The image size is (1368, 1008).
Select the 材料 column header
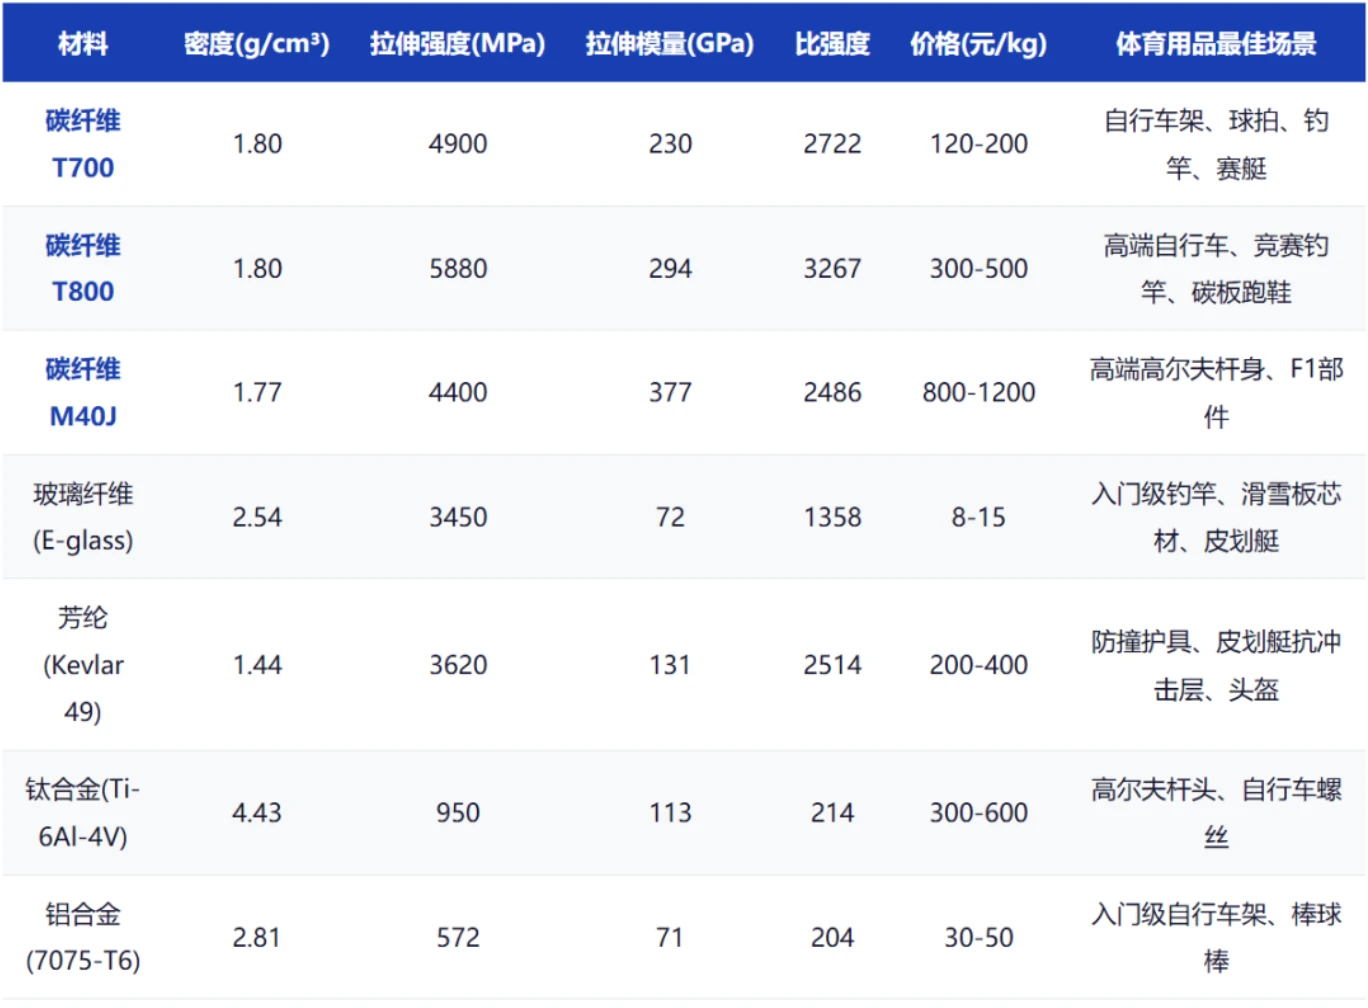tap(83, 43)
